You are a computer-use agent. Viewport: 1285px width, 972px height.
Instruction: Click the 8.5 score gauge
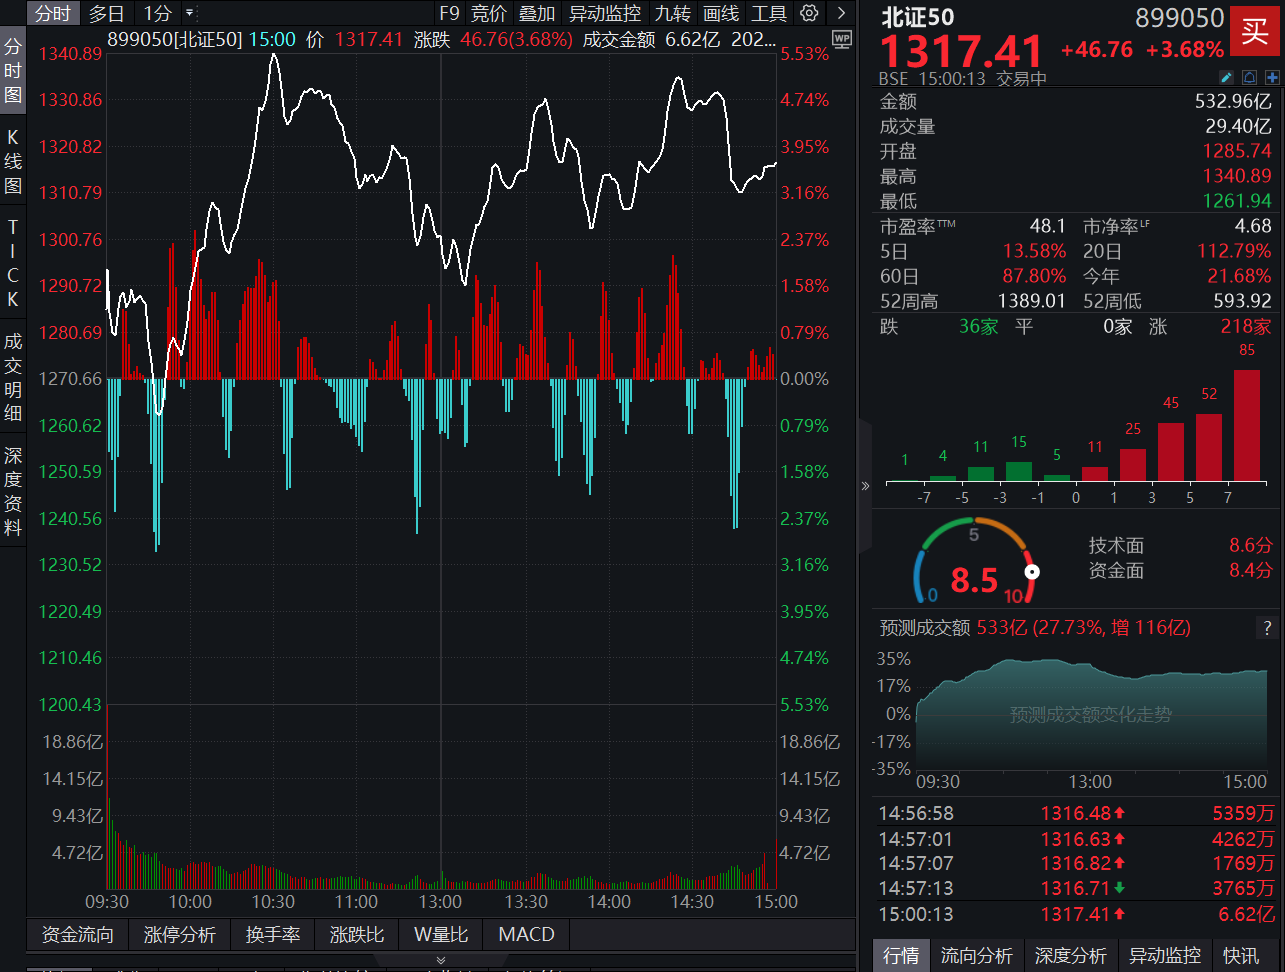[976, 563]
